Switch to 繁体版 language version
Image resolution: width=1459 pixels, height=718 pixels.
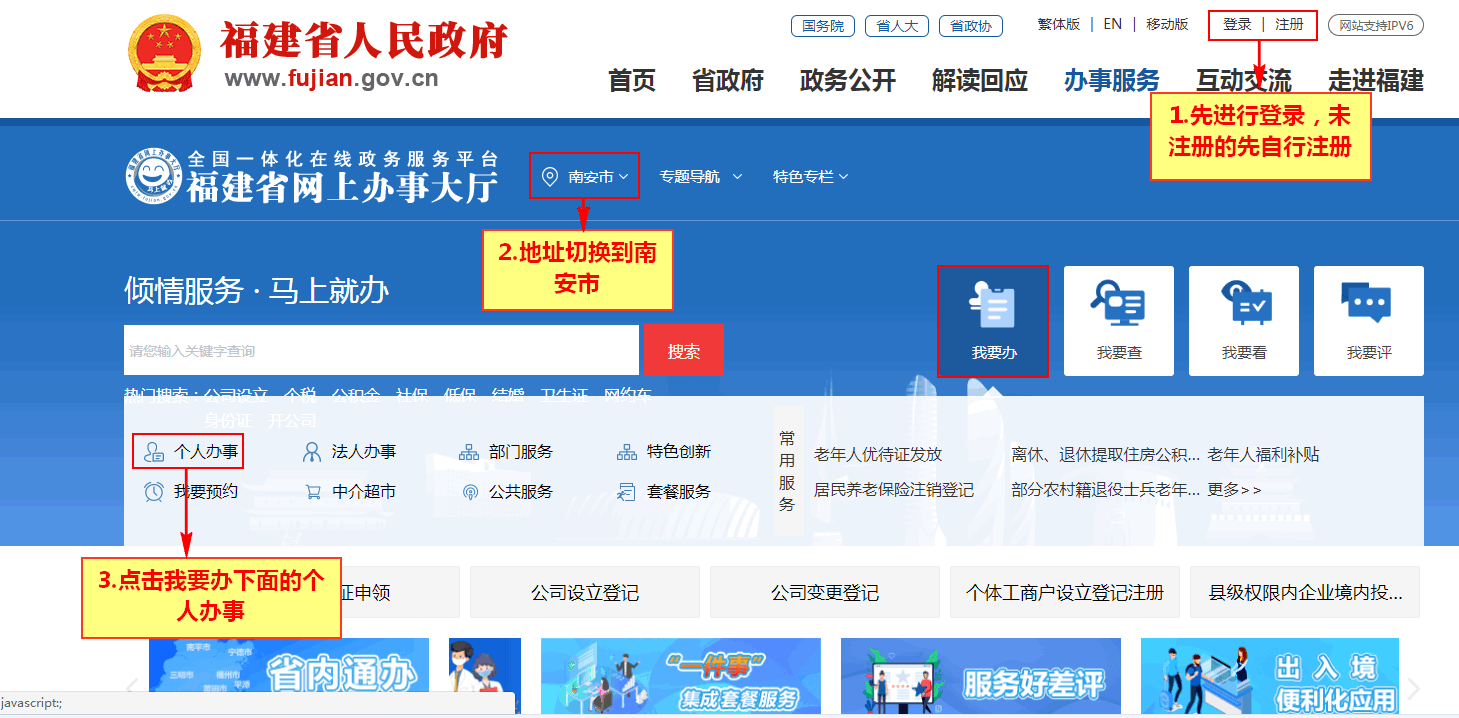1059,25
